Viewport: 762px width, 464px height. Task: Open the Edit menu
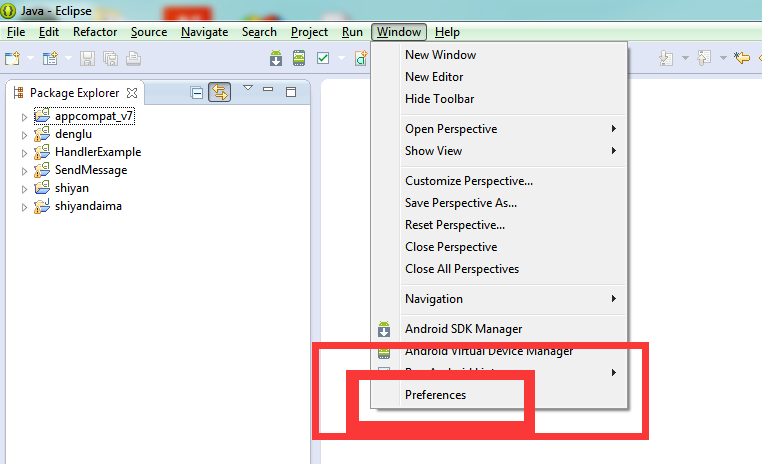(49, 32)
